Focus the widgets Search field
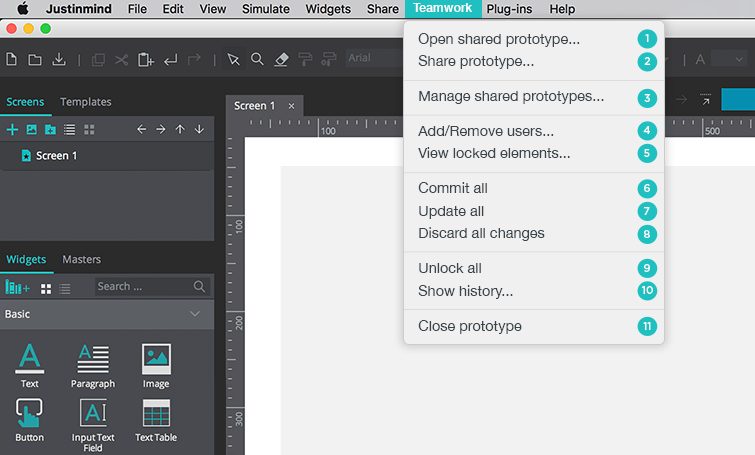The height and width of the screenshot is (455, 755). (152, 286)
